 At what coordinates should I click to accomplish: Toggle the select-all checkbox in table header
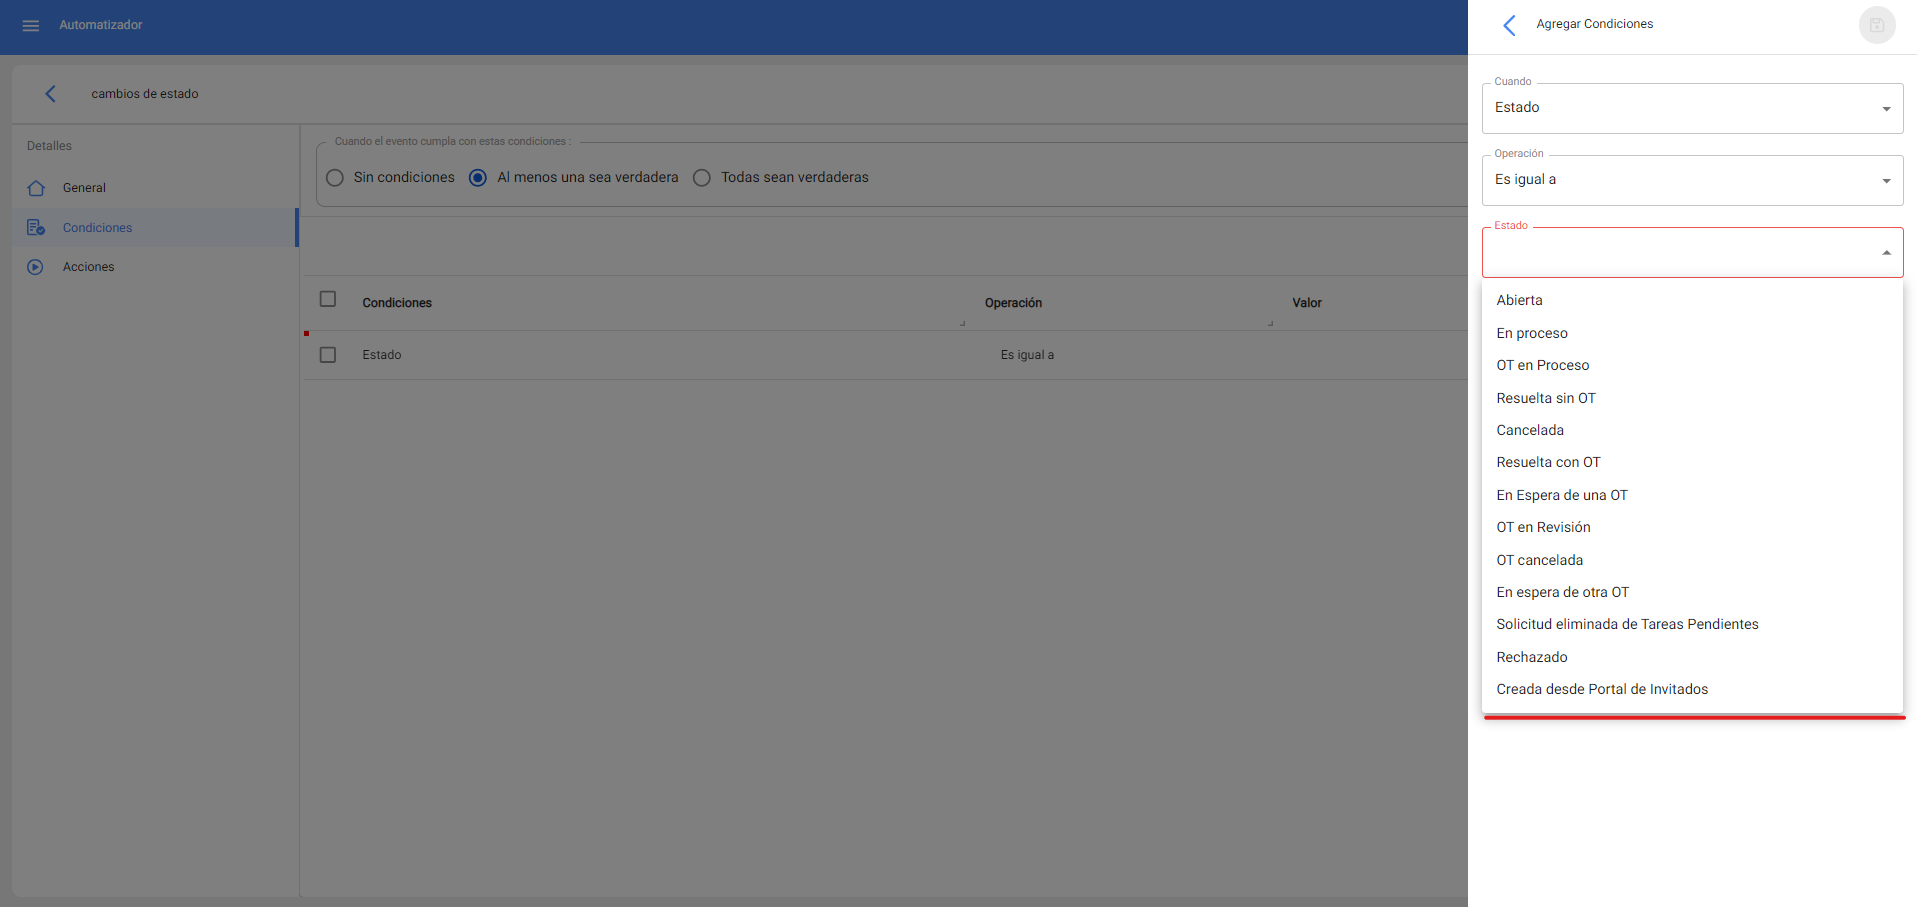(328, 299)
